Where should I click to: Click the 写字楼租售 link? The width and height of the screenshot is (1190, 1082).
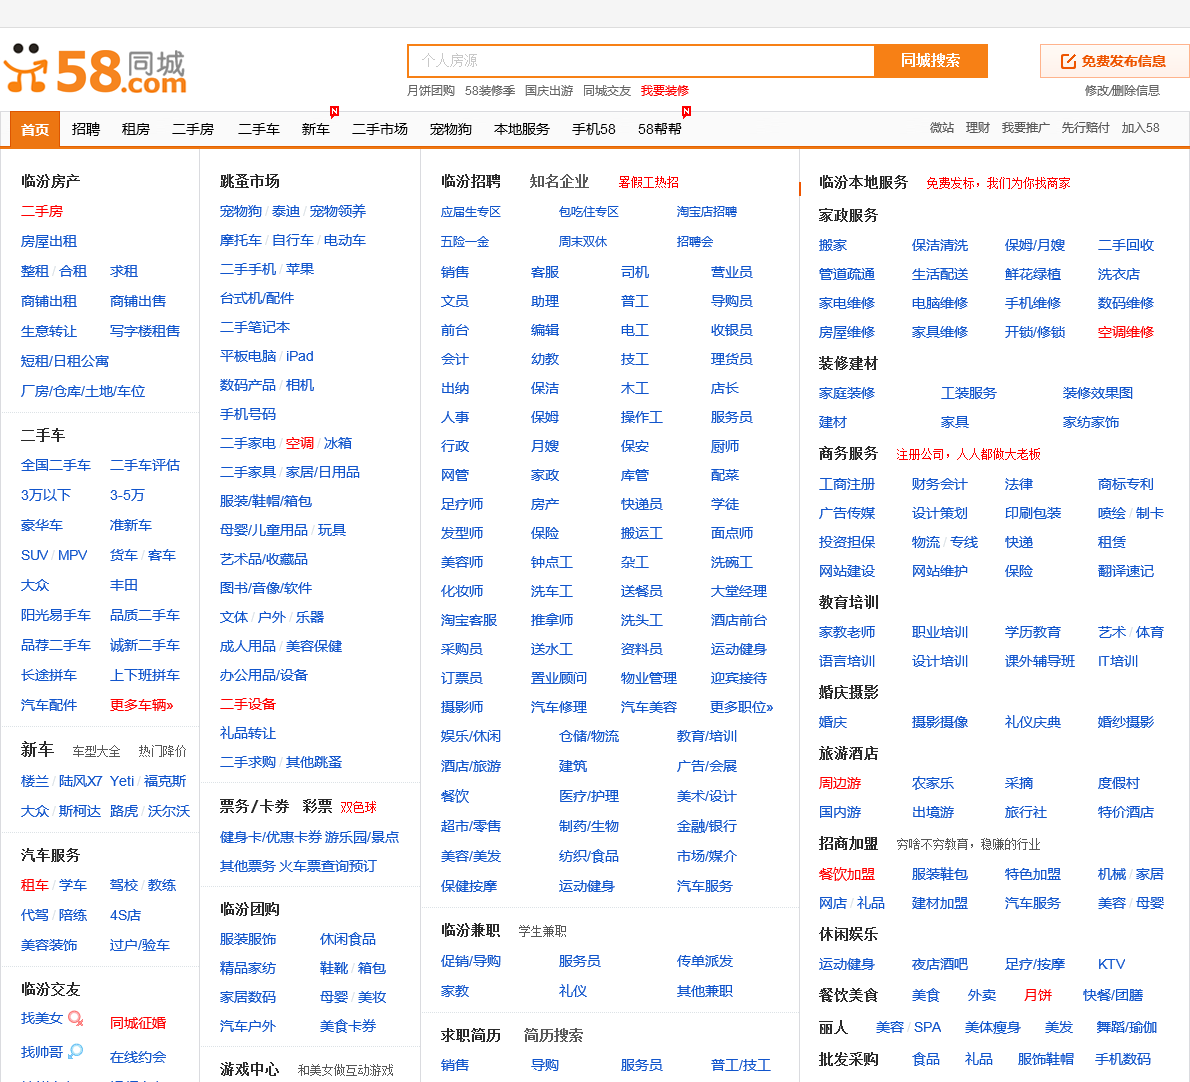point(145,331)
